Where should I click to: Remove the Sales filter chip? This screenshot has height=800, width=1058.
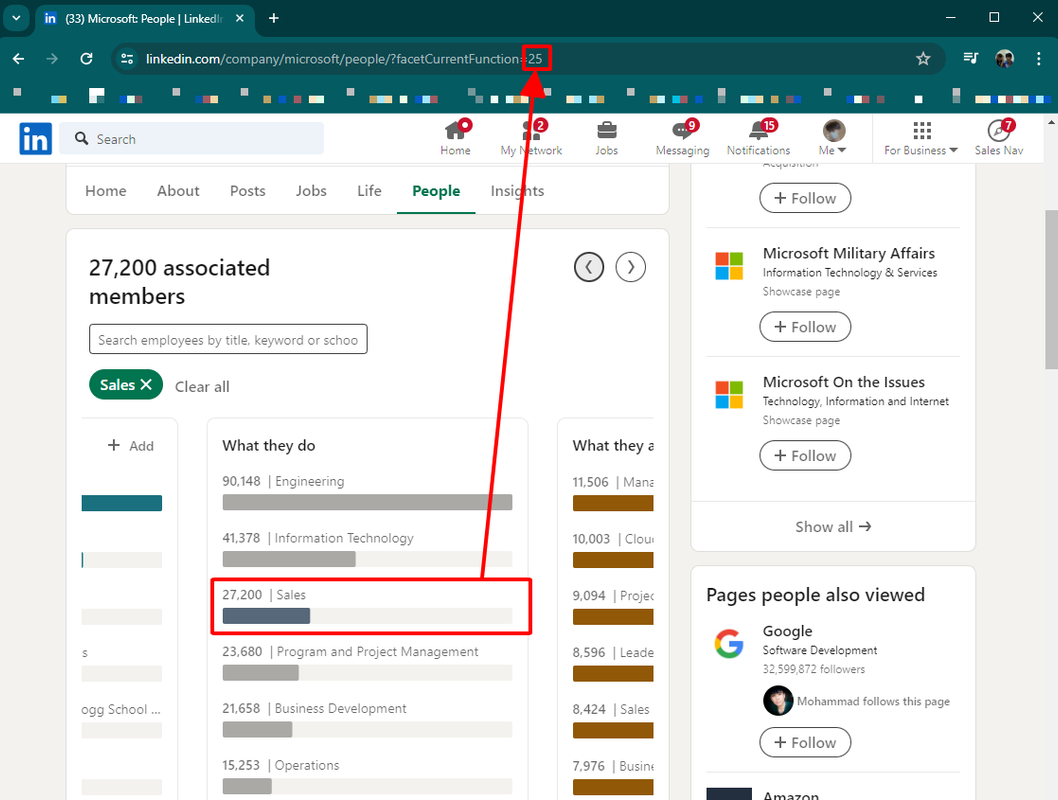(x=146, y=385)
